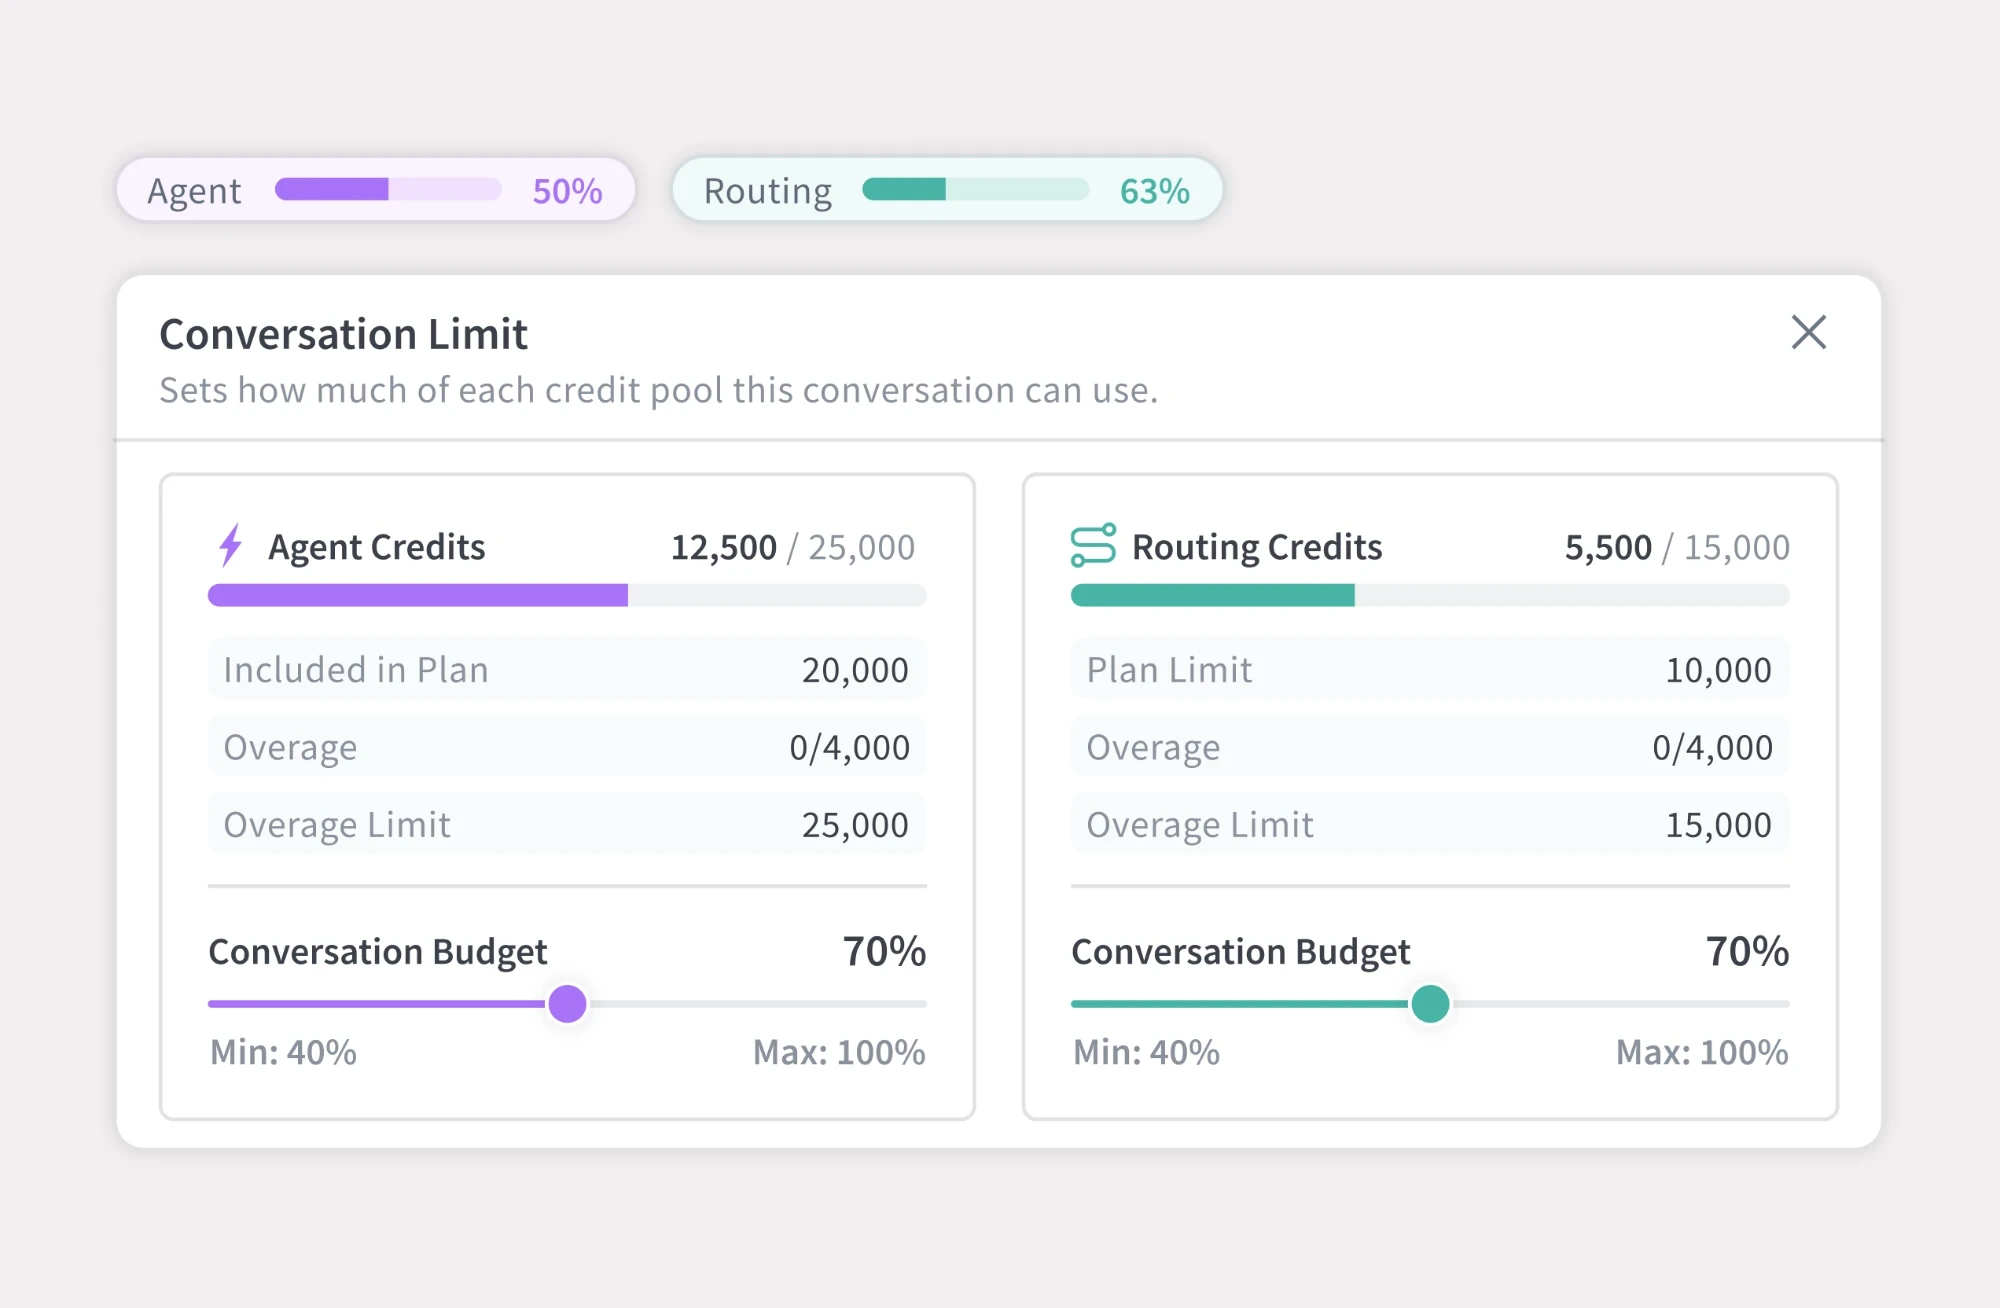Click the Routing Credits teal progress bar

pyautogui.click(x=1430, y=595)
